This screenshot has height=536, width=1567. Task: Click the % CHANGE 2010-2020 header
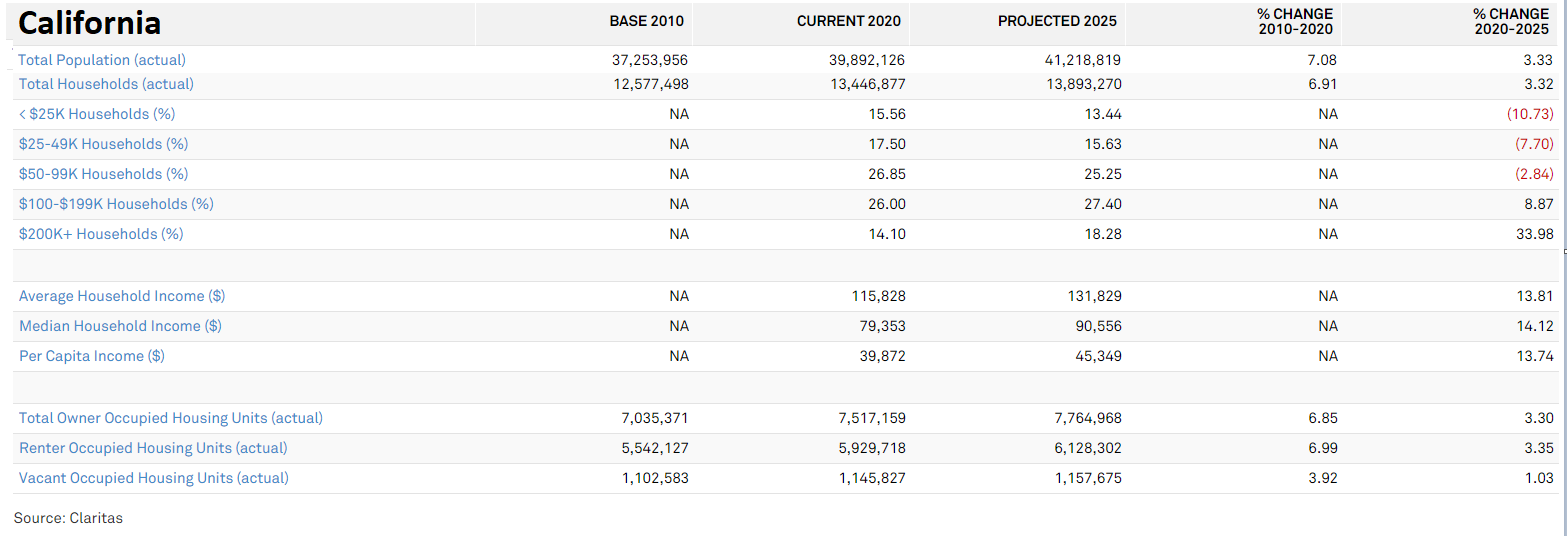(x=1295, y=21)
